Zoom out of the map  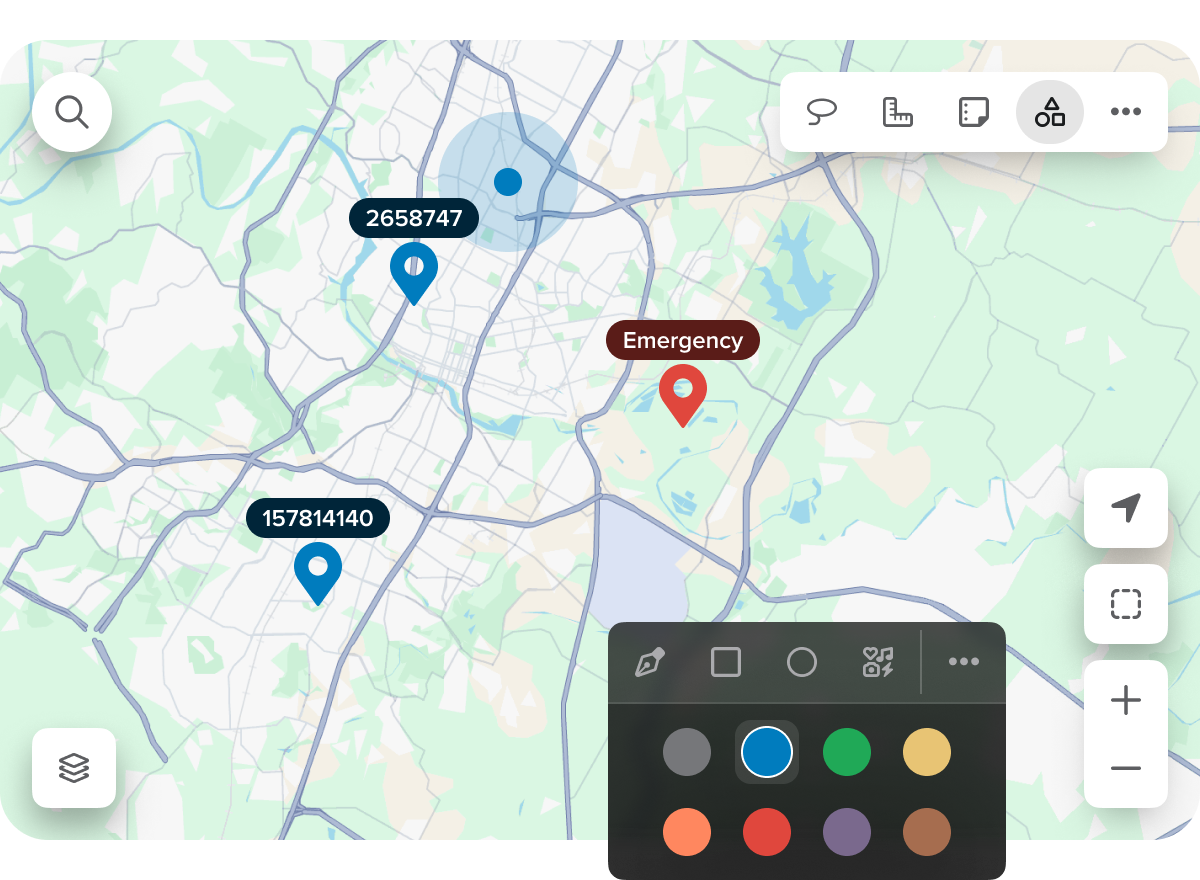click(1125, 768)
